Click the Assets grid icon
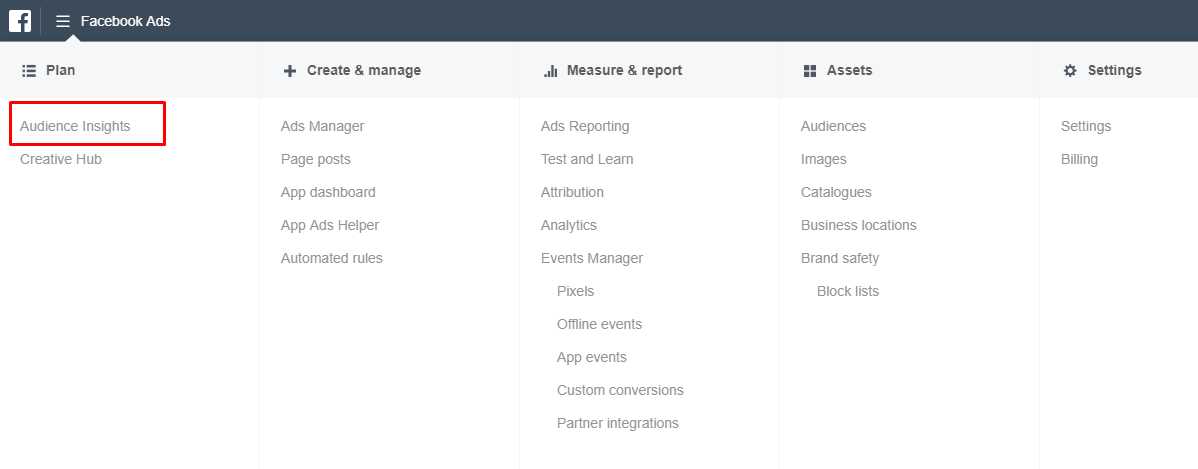The height and width of the screenshot is (469, 1198). point(810,71)
